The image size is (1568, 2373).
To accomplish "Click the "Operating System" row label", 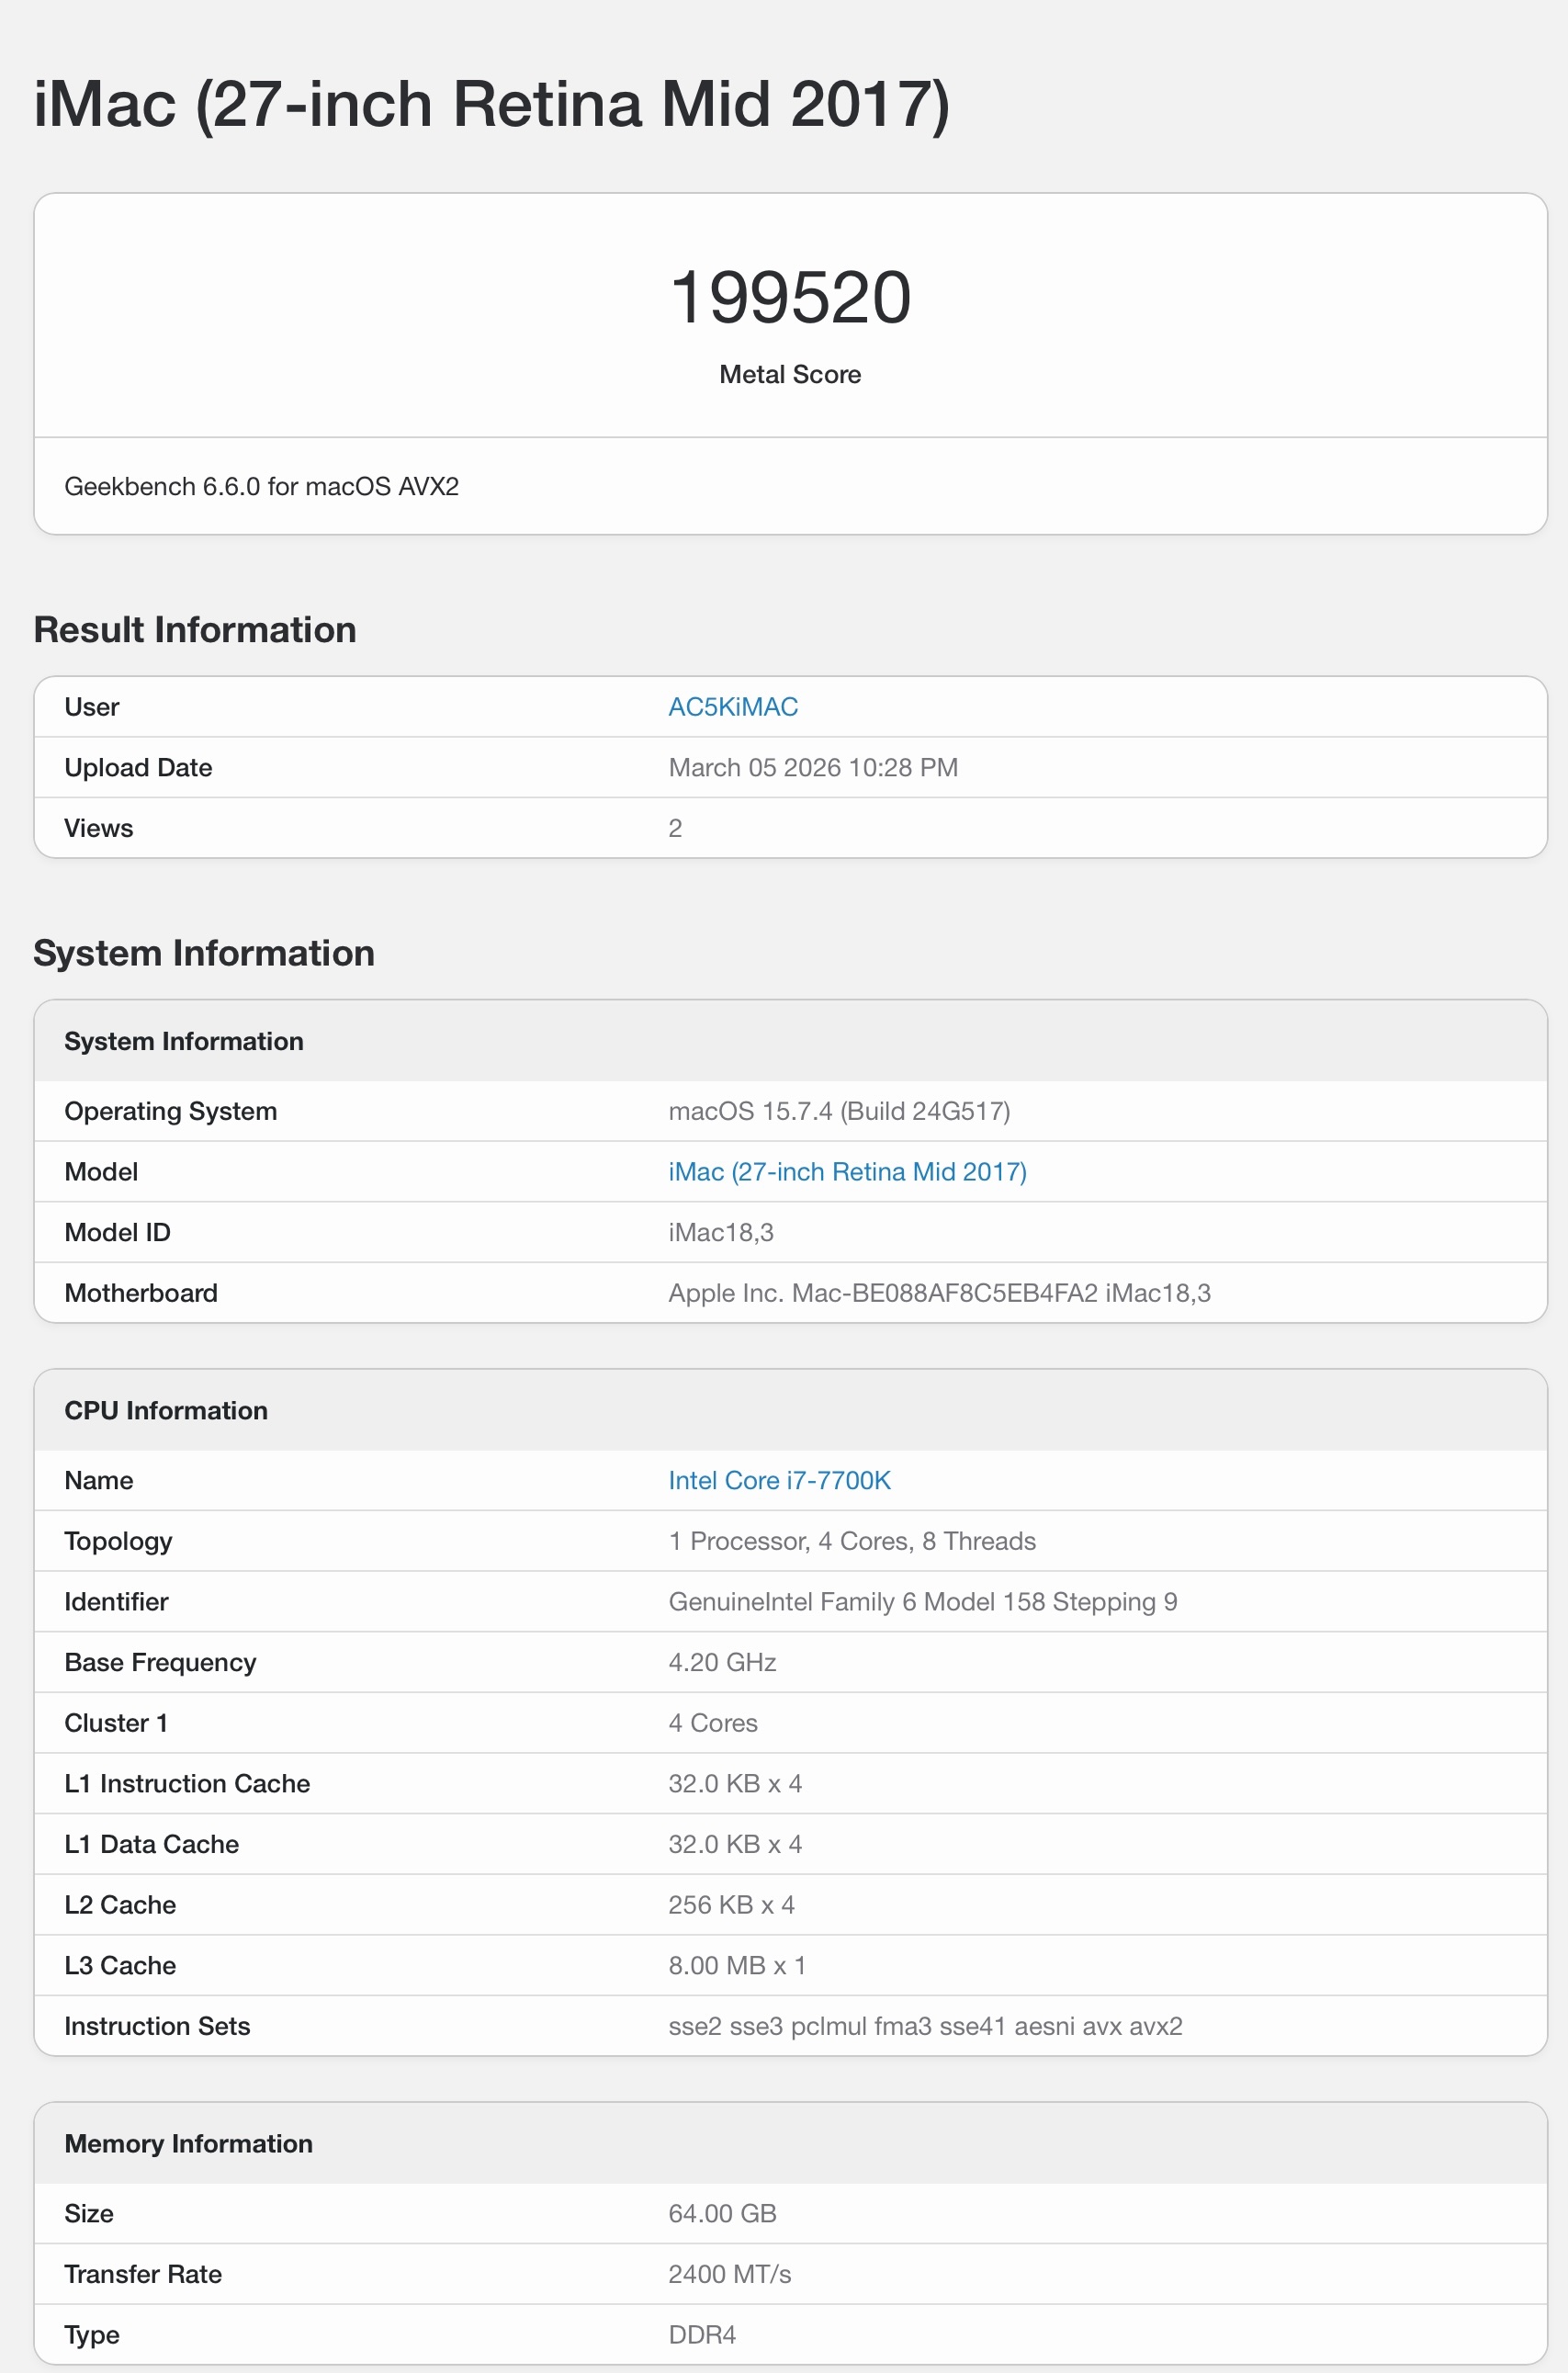I will click(171, 1111).
